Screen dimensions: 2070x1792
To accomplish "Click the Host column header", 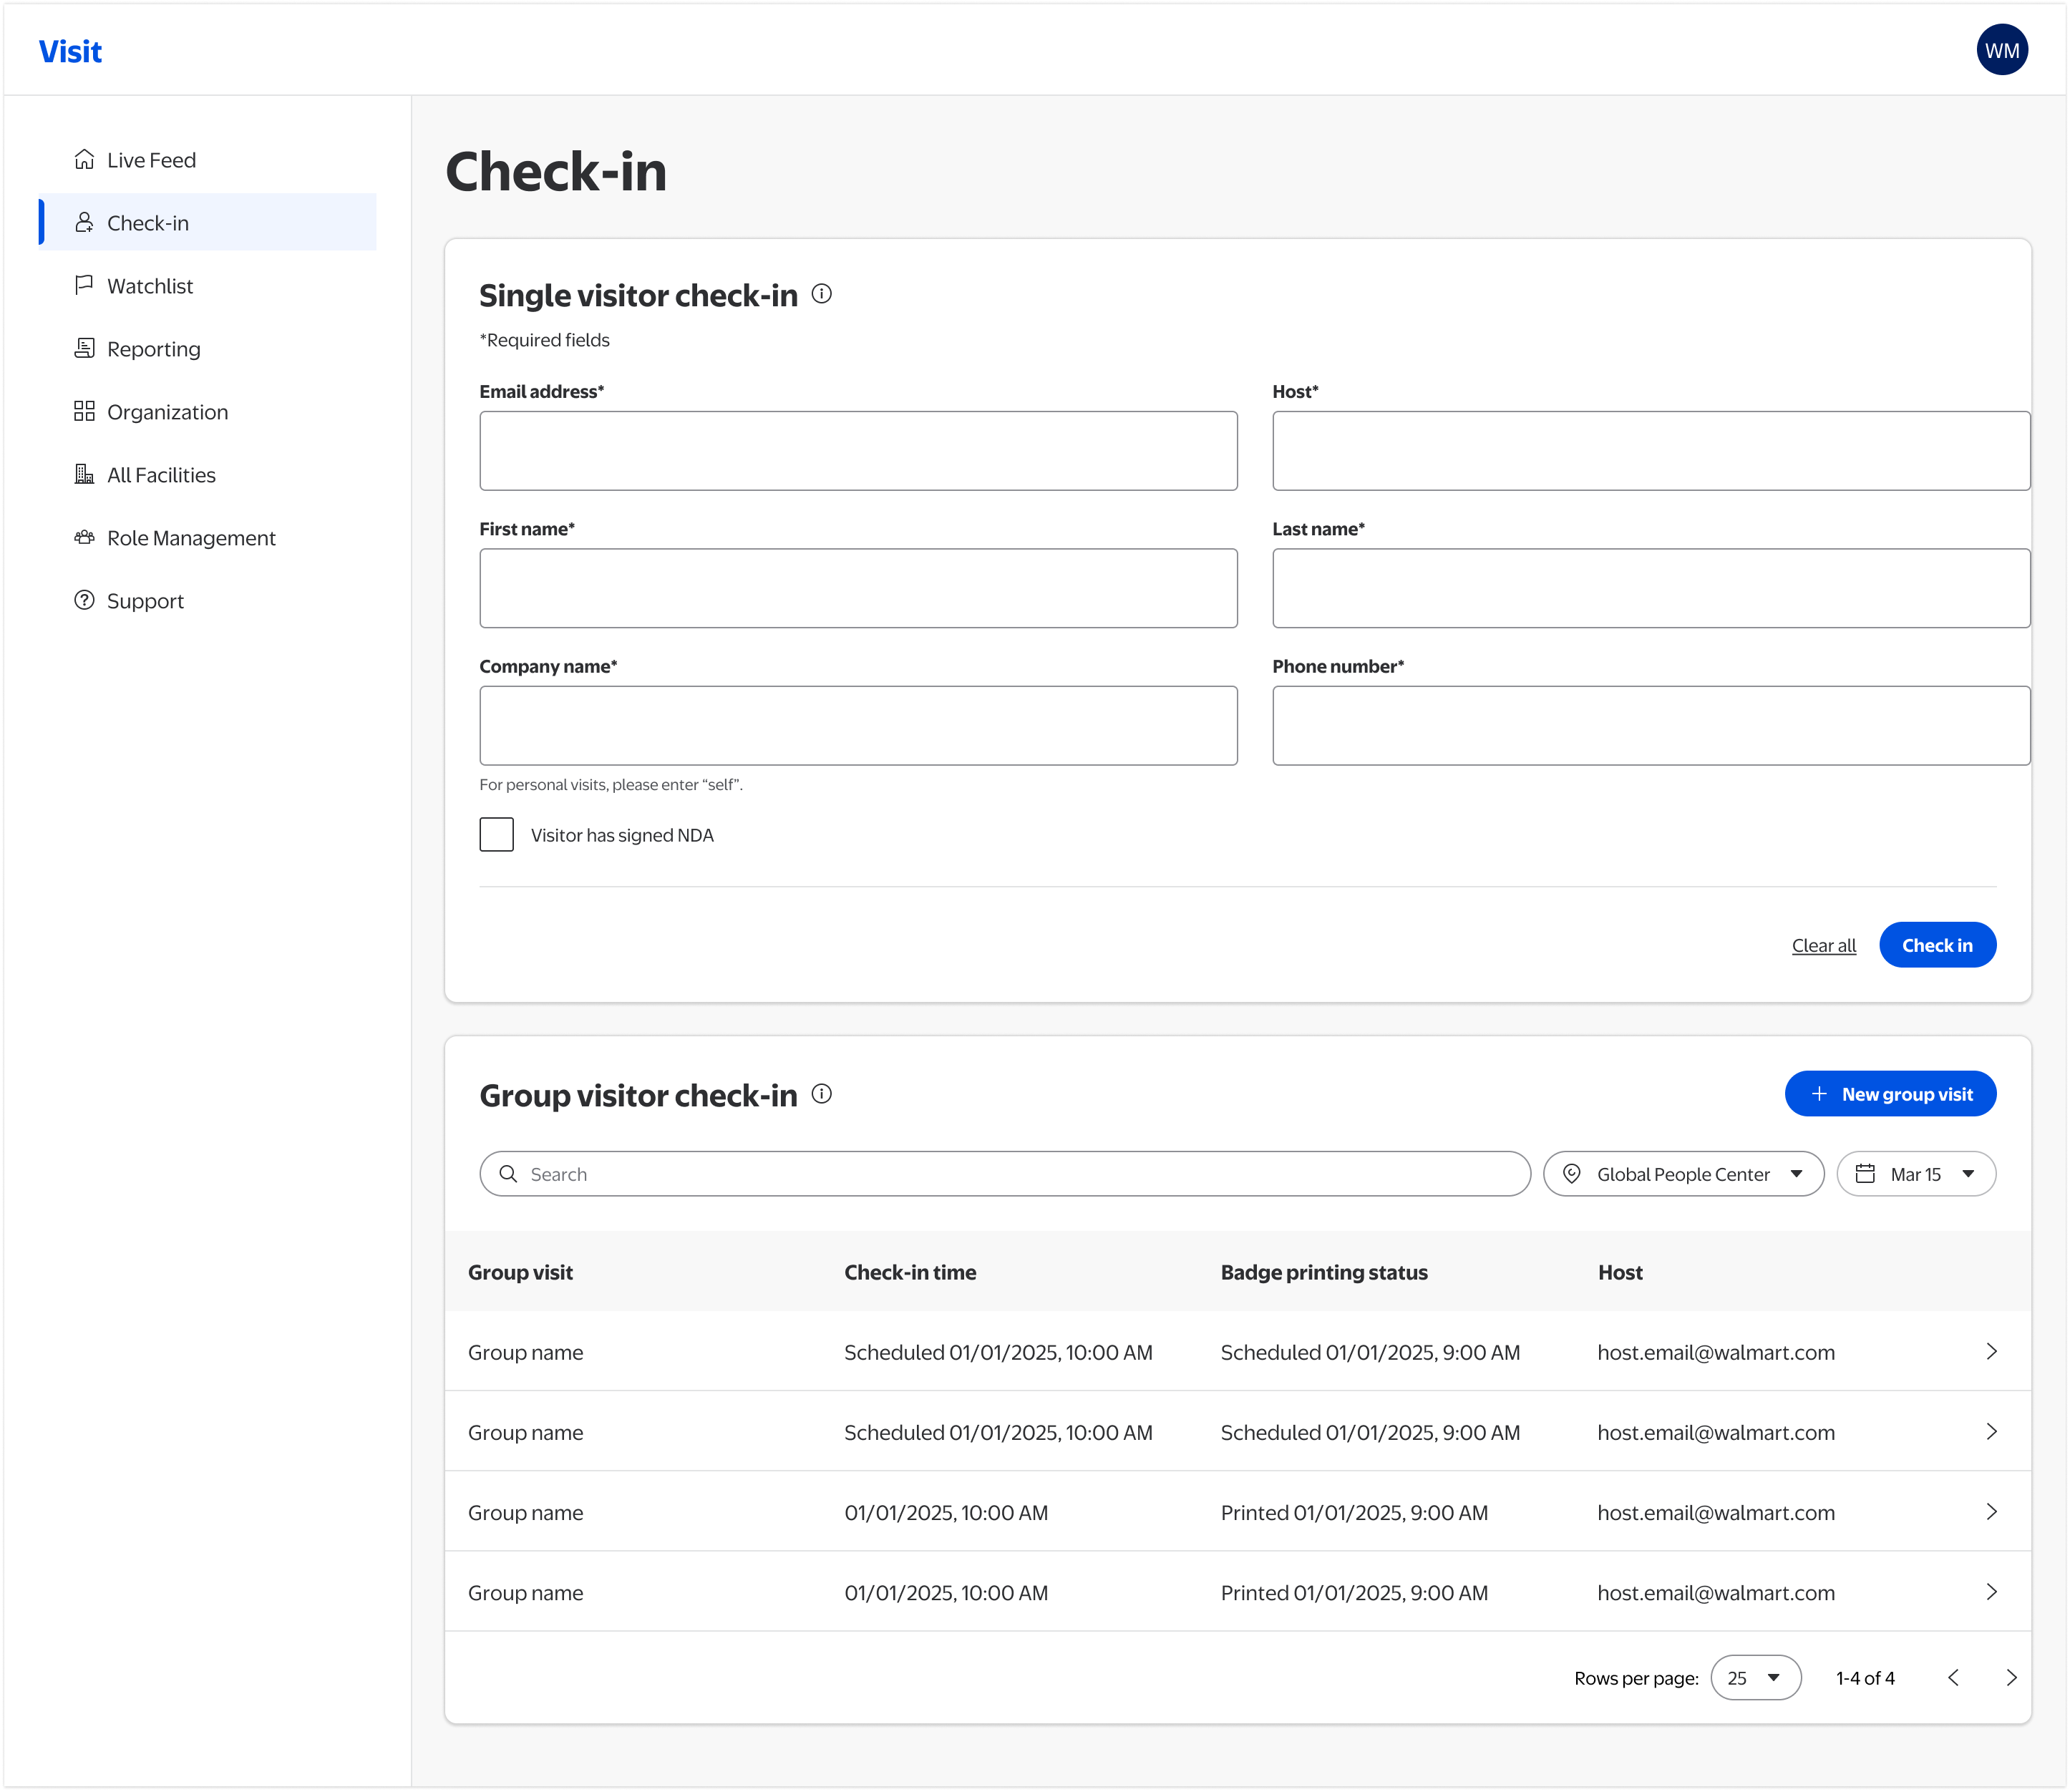I will [x=1620, y=1272].
